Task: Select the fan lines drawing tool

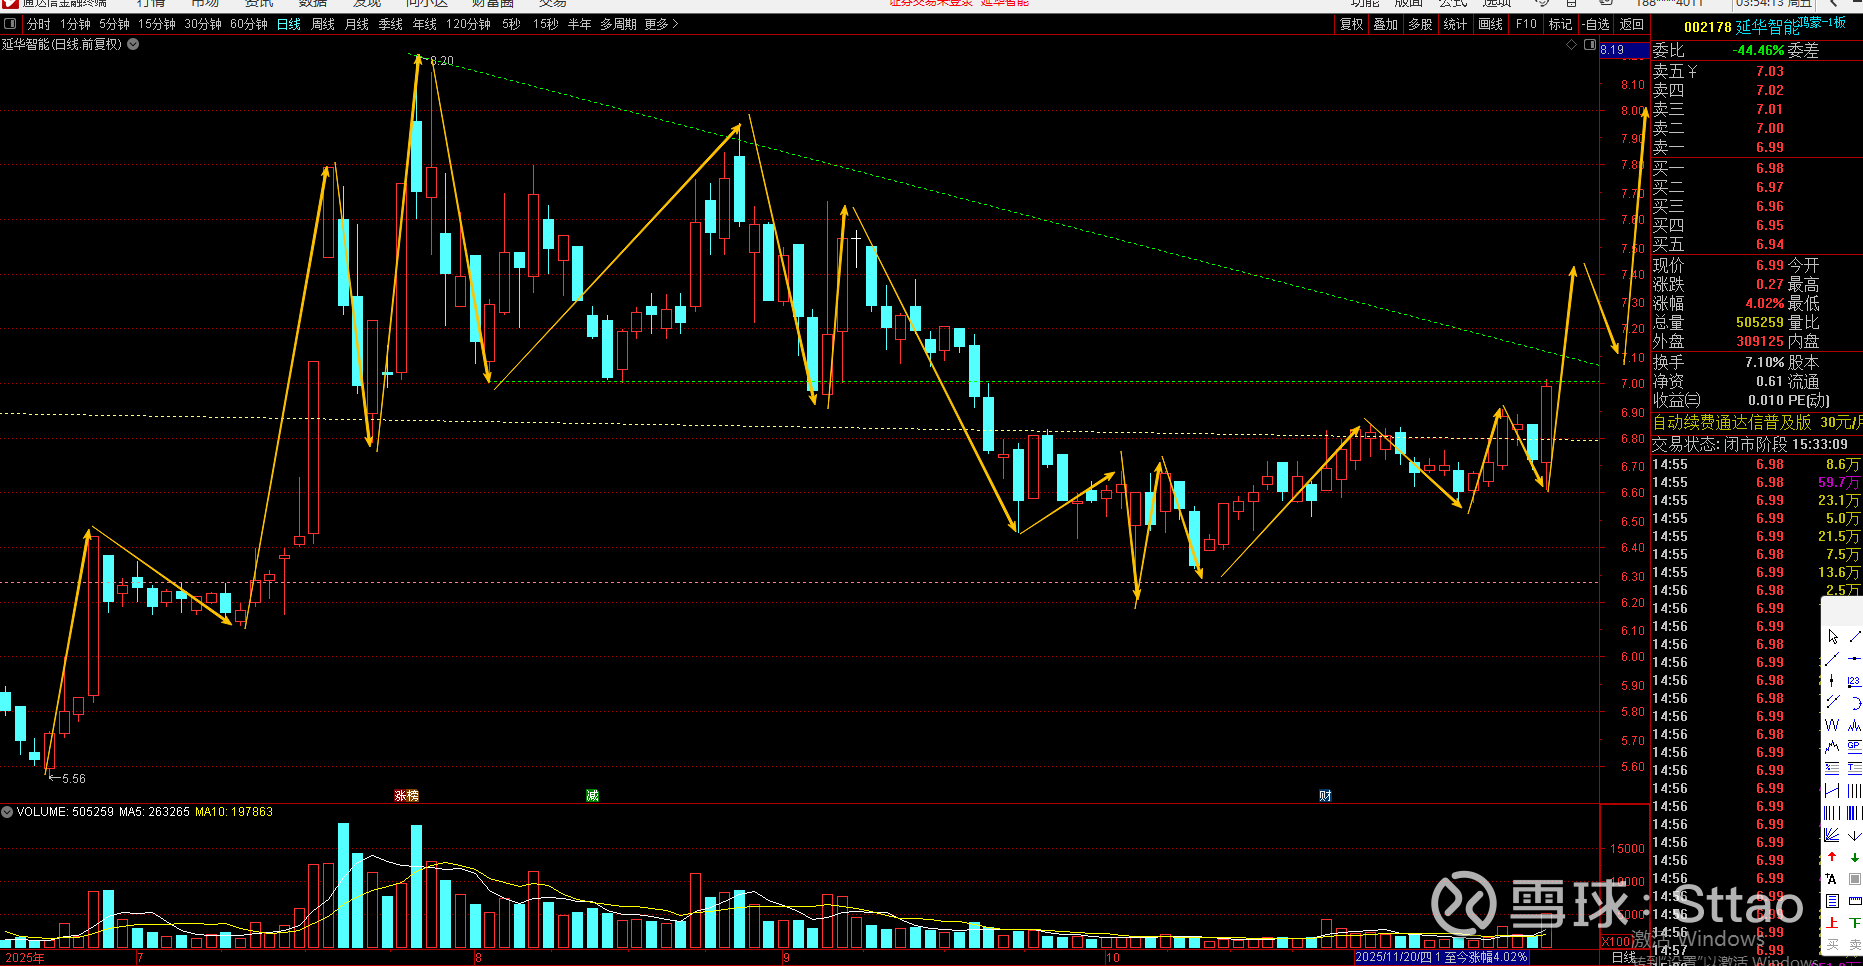Action: click(x=1832, y=835)
